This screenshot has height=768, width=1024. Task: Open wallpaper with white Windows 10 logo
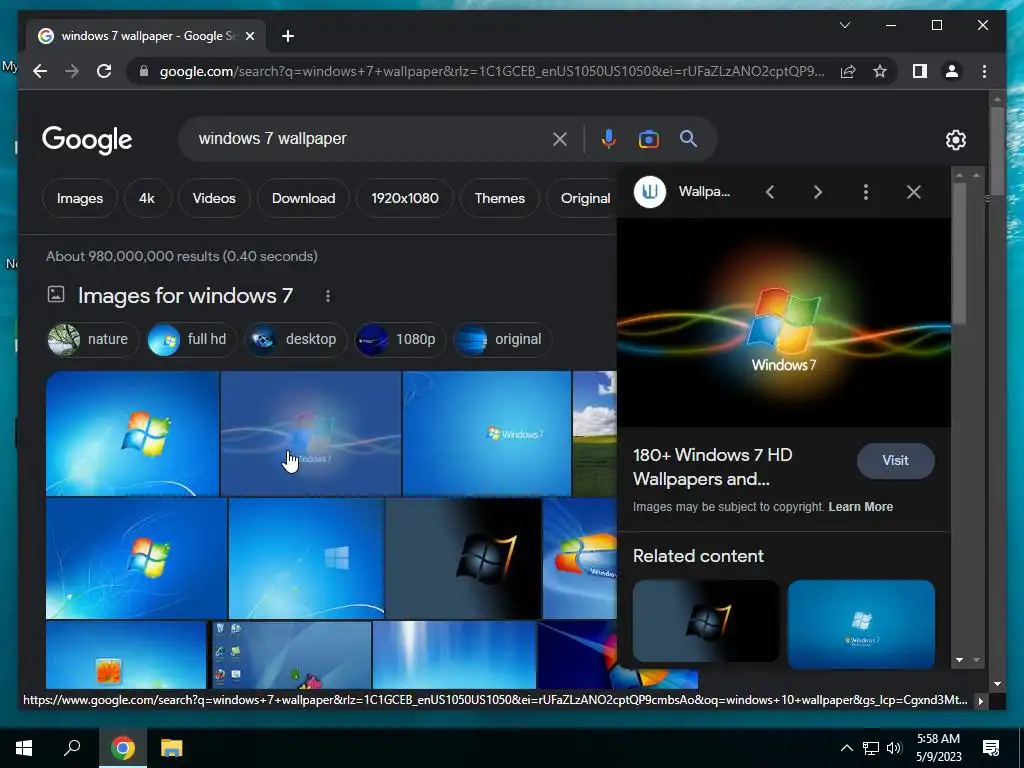coord(306,559)
